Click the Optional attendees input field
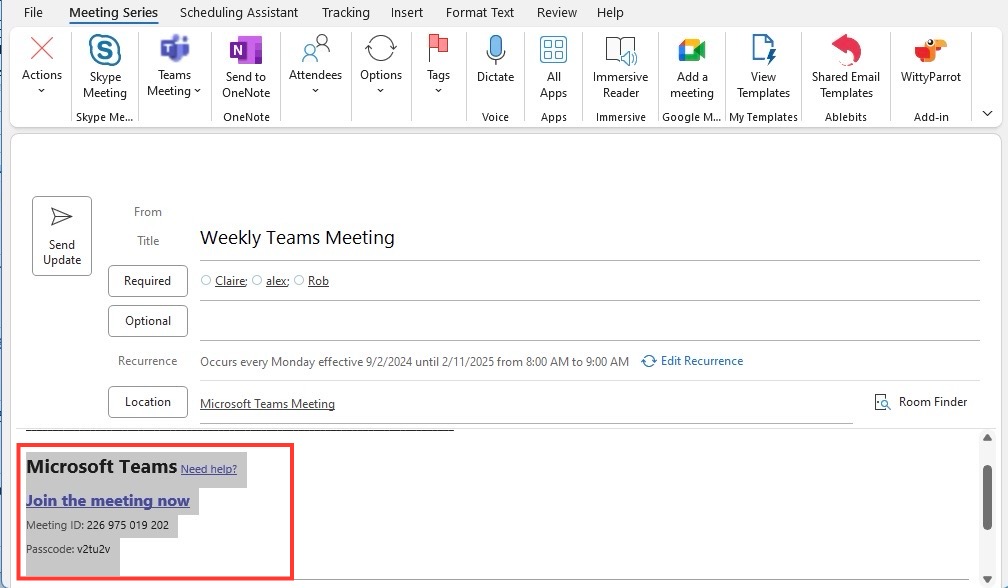Screen dimensions: 1008x588 590,321
